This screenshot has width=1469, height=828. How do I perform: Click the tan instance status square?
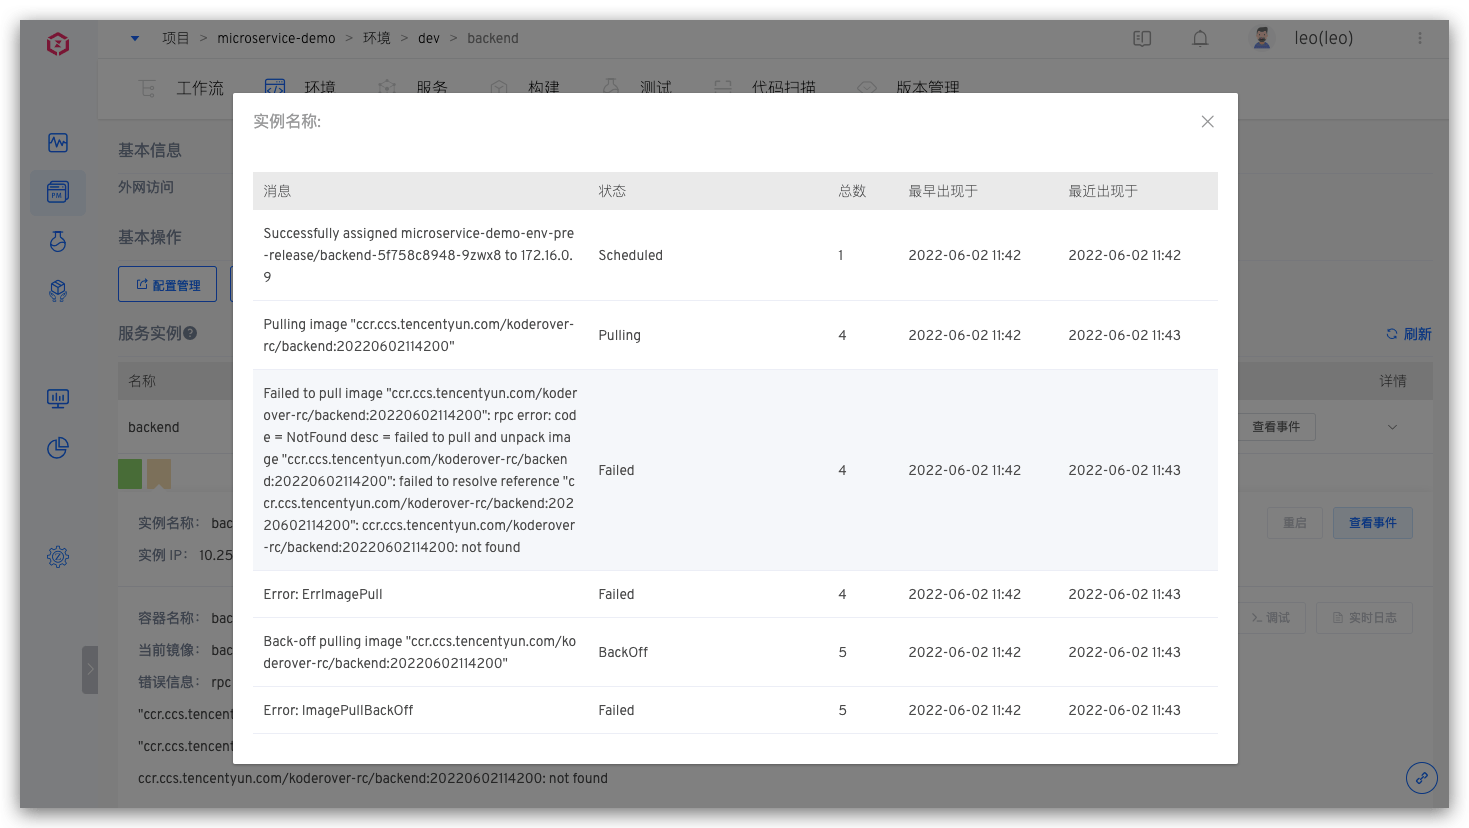point(159,474)
